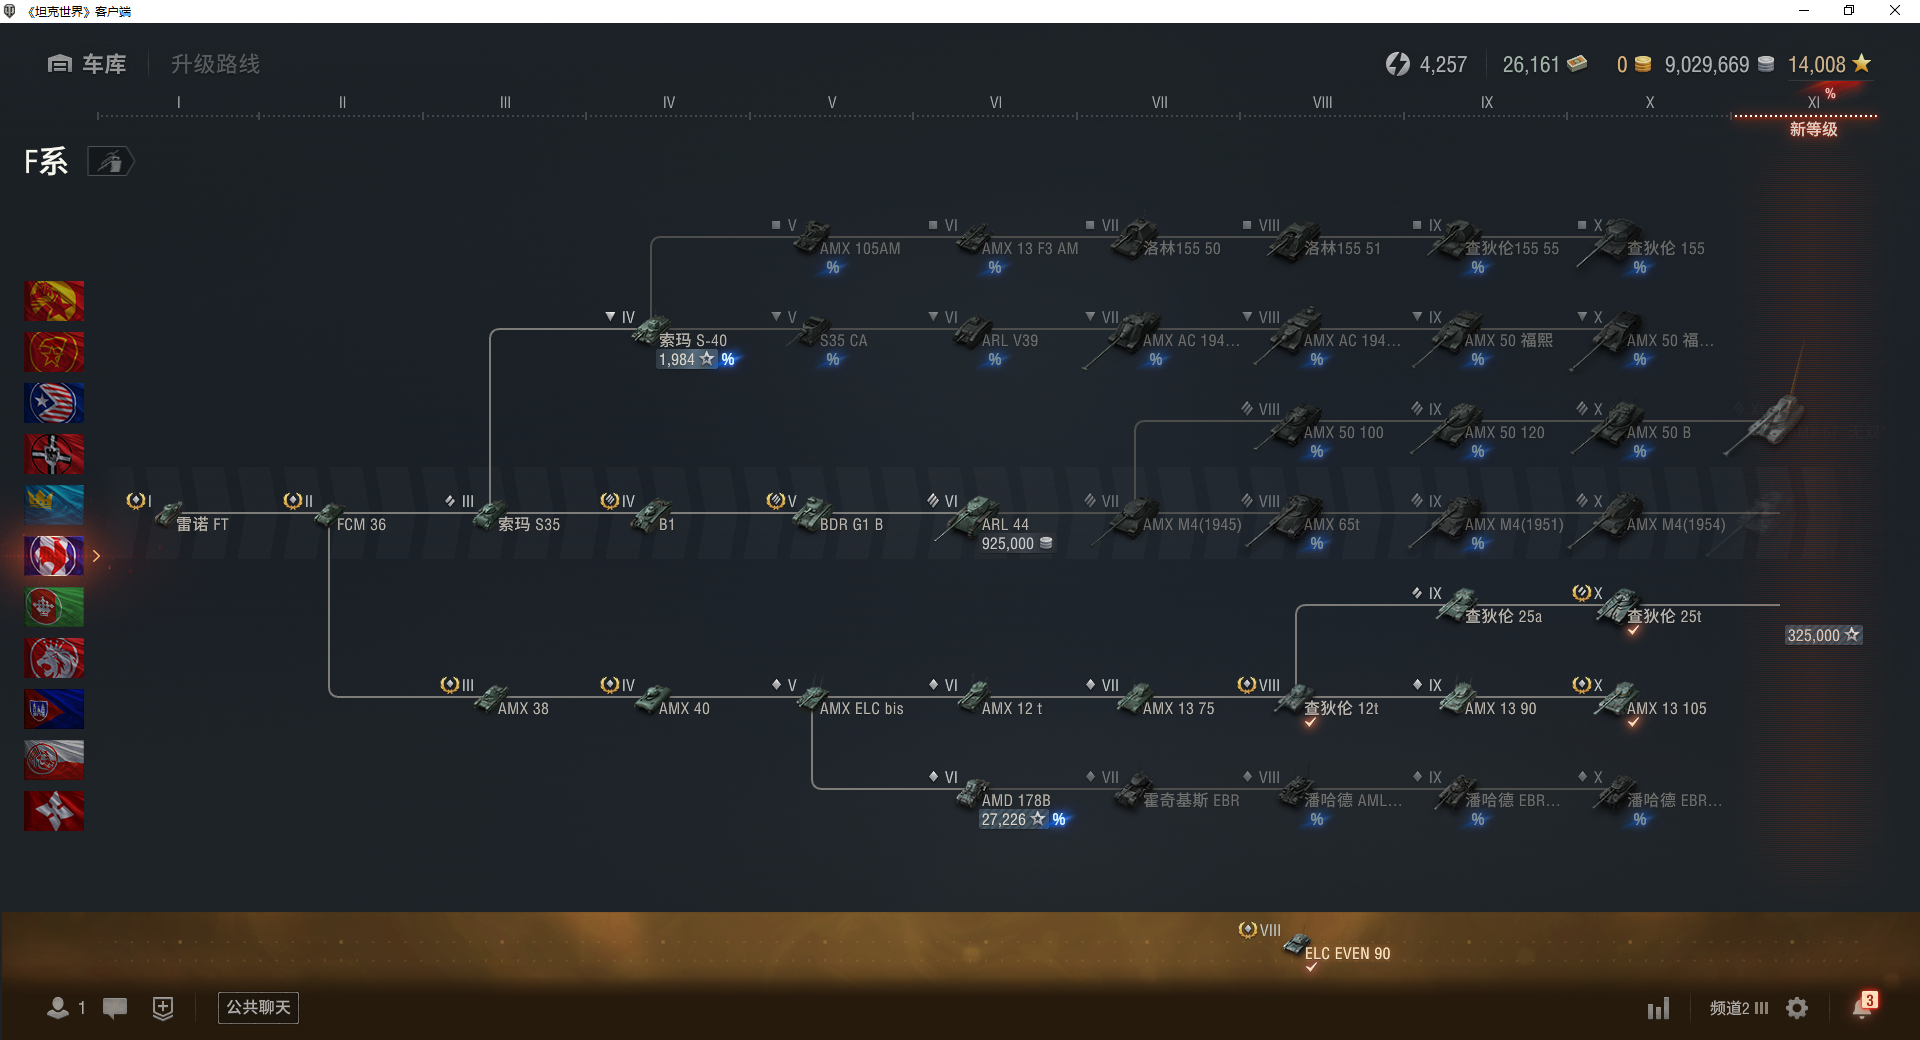The image size is (1920, 1040).
Task: Open the settings gear icon
Action: tap(1797, 1008)
